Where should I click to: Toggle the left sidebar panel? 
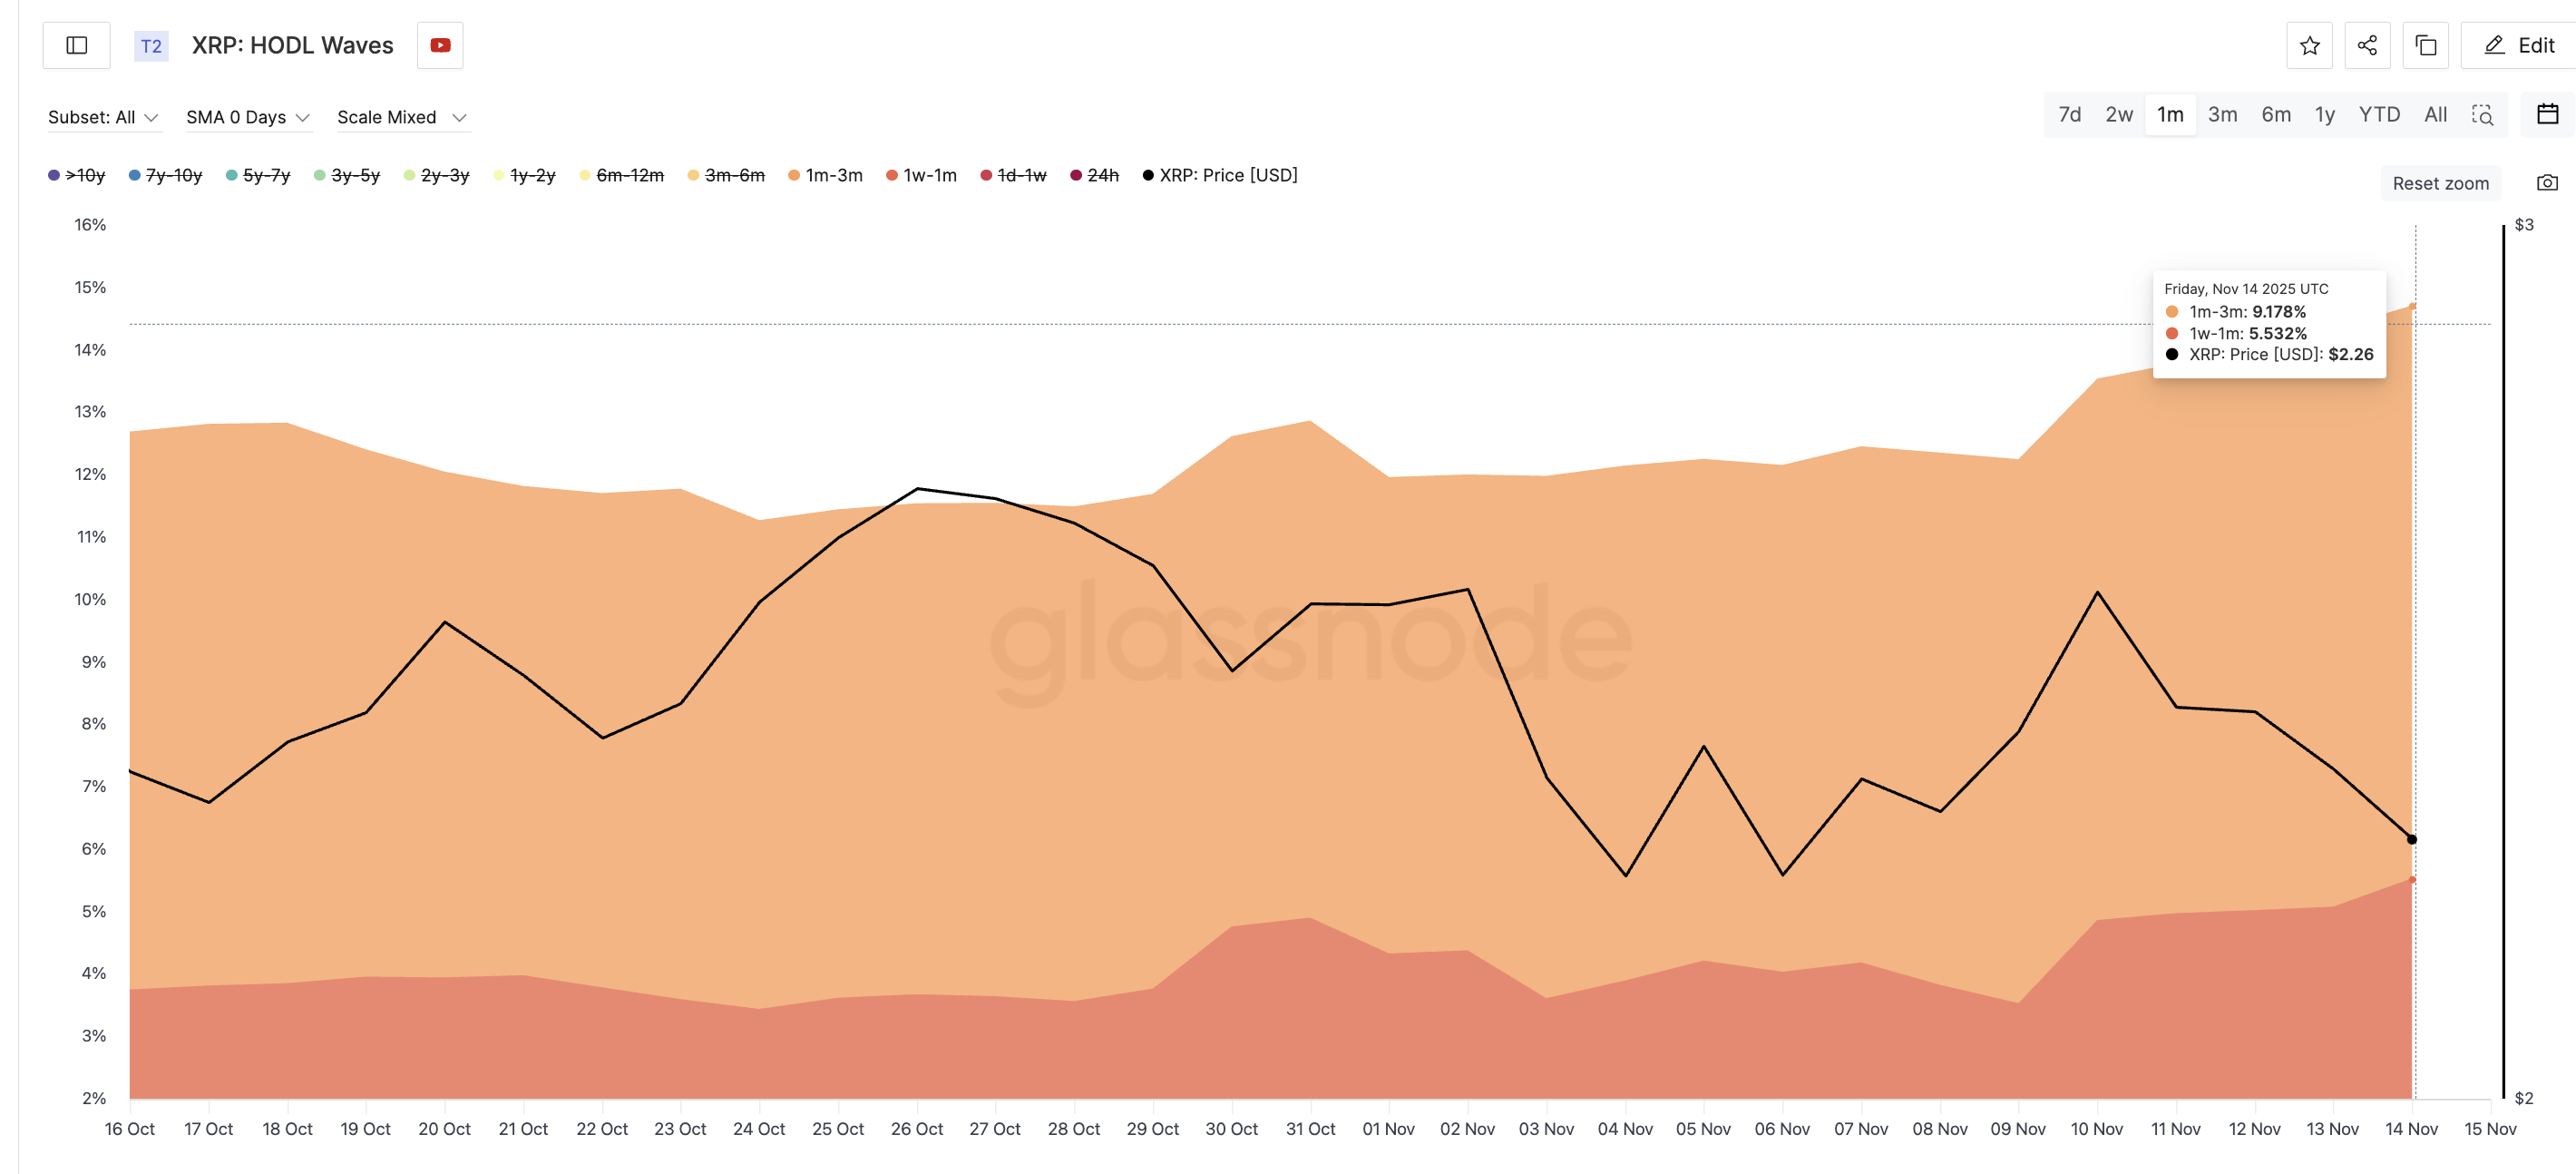click(x=76, y=45)
